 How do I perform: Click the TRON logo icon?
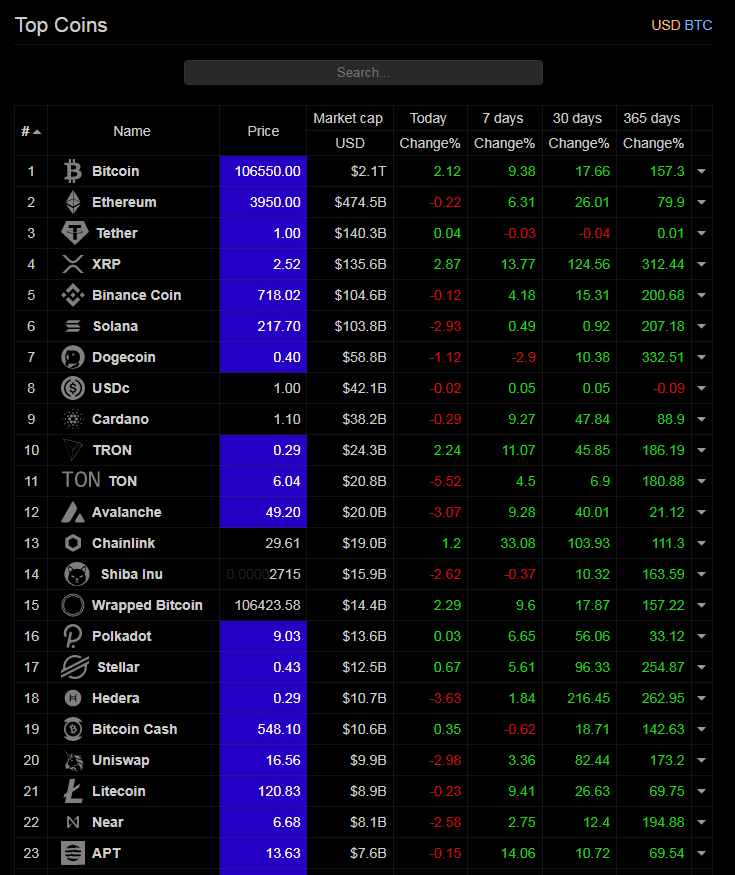[x=73, y=450]
